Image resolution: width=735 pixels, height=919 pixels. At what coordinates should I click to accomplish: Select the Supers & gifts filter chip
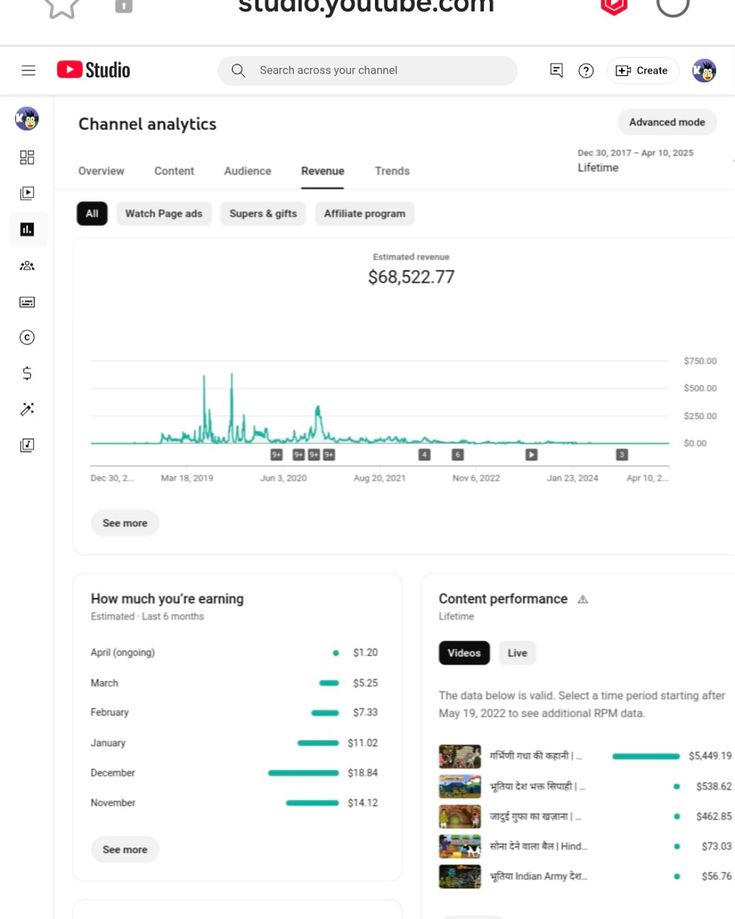pyautogui.click(x=263, y=214)
